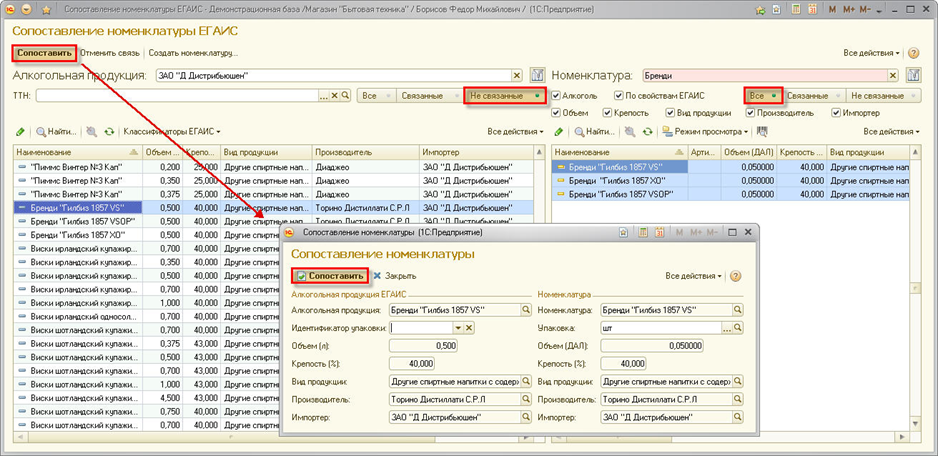Toggle По свойствам ЕГАИС checkbox

pyautogui.click(x=619, y=96)
